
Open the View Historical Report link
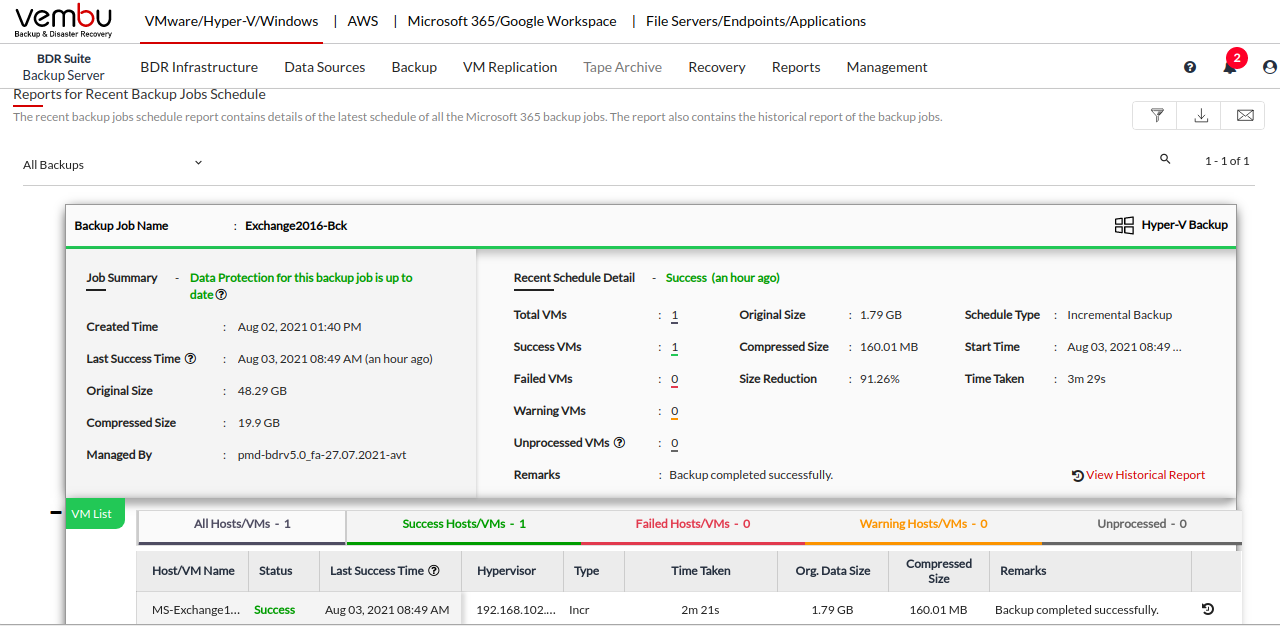point(1138,475)
